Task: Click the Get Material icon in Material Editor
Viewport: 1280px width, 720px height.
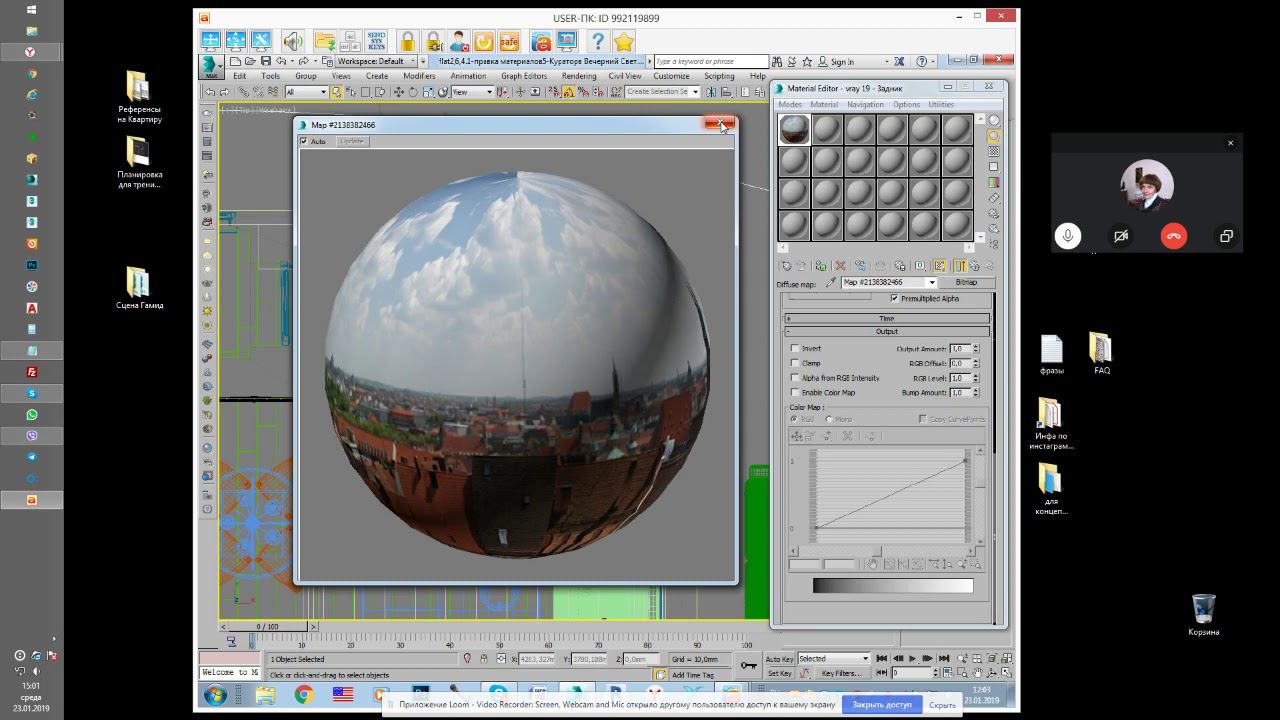Action: (787, 266)
